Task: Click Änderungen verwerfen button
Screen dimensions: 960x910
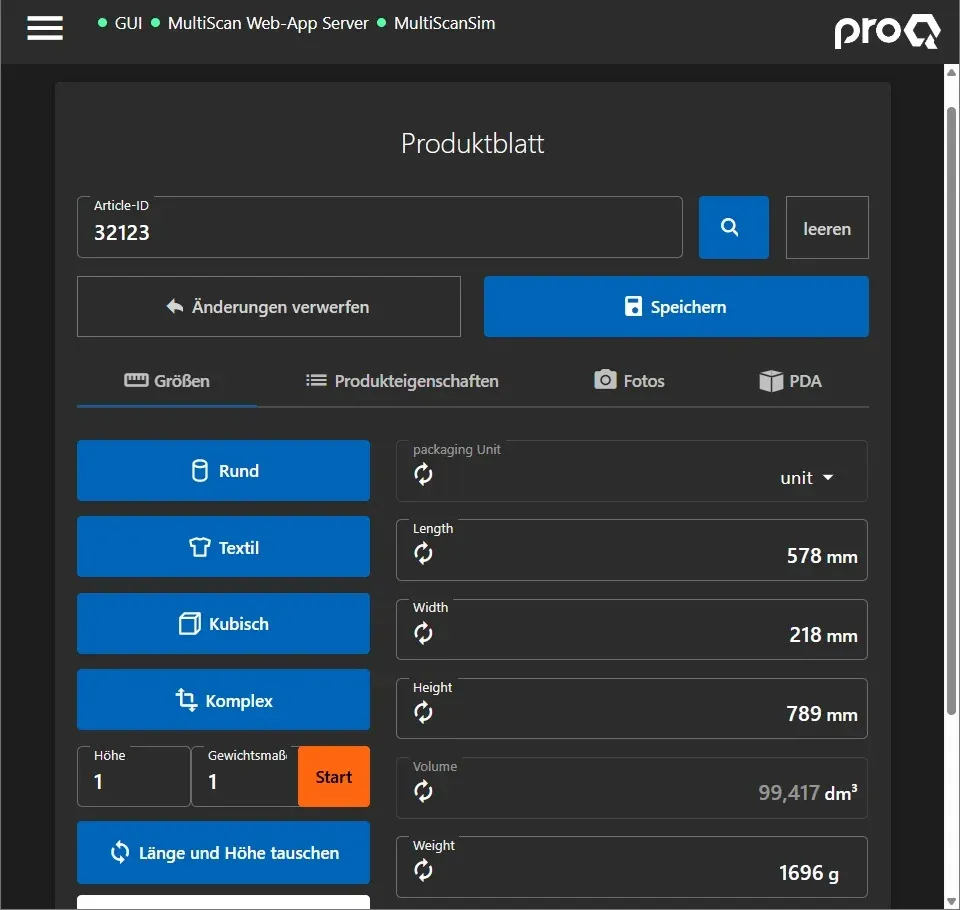Action: (x=269, y=306)
